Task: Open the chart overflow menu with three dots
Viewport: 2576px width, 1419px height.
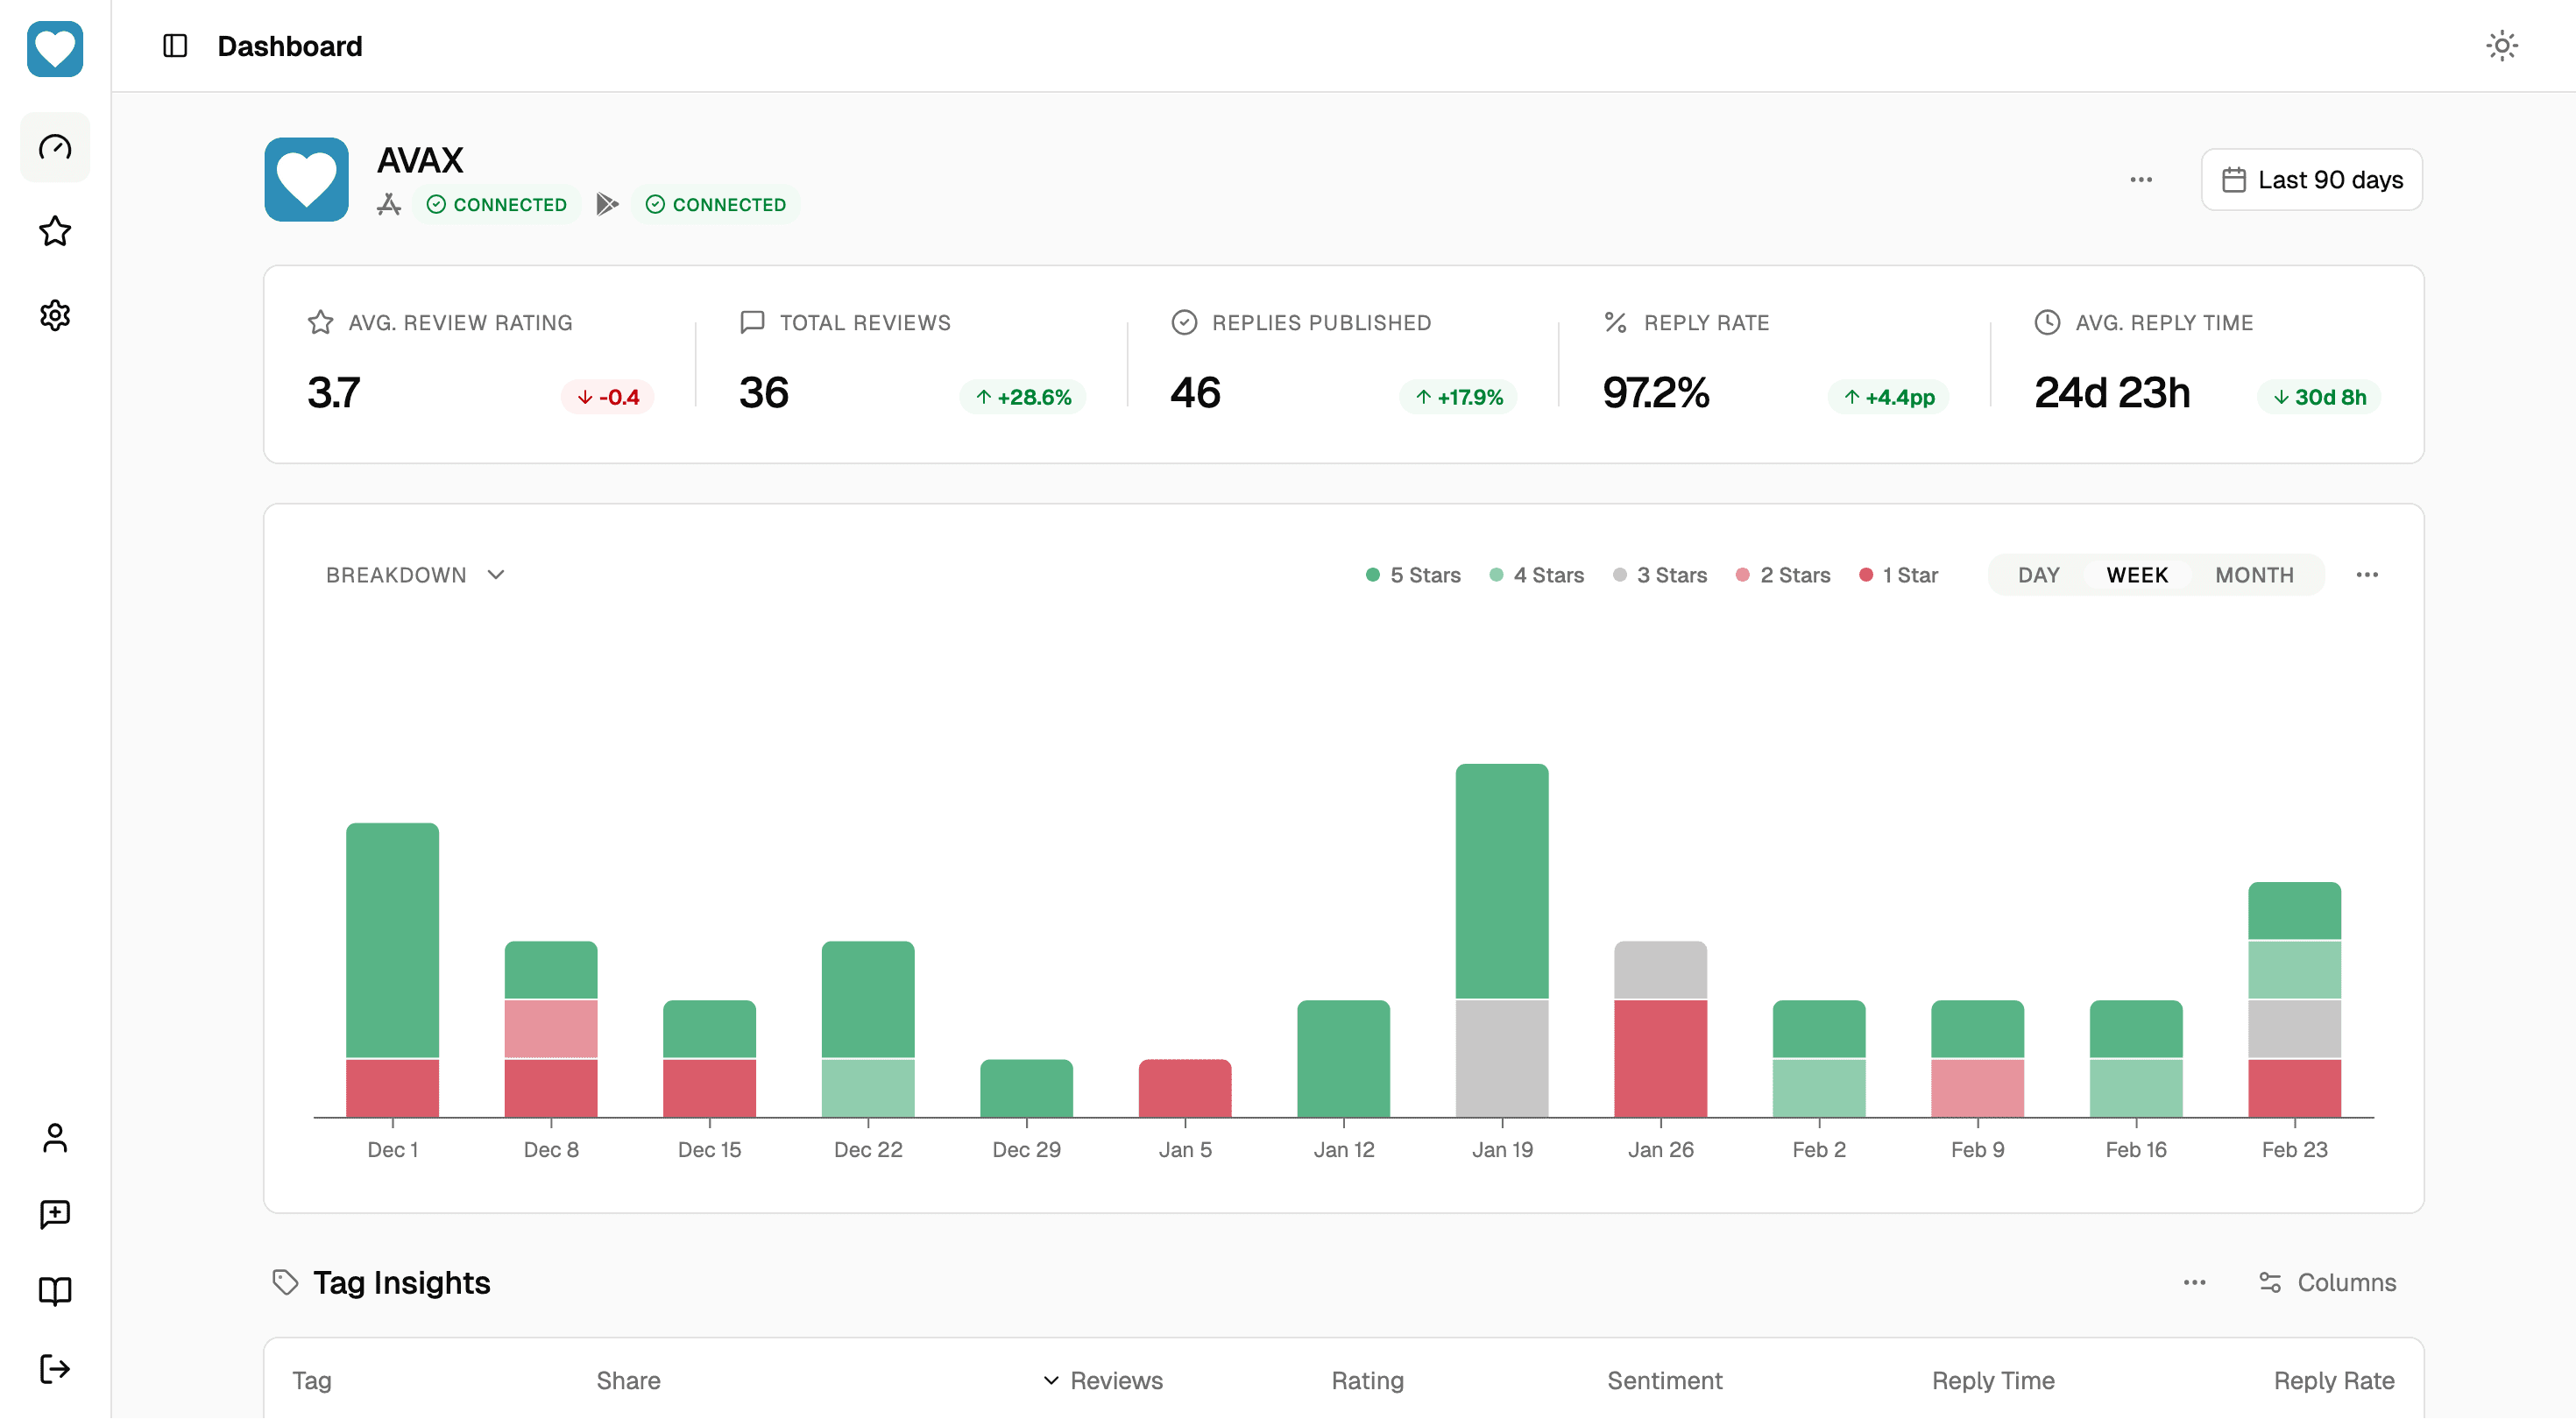Action: pyautogui.click(x=2368, y=575)
